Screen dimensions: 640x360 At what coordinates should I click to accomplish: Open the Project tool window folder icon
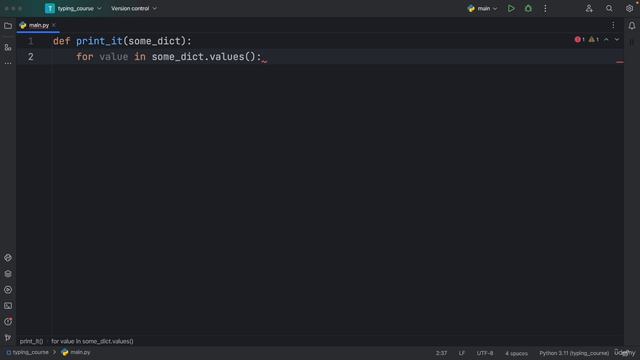tap(8, 26)
